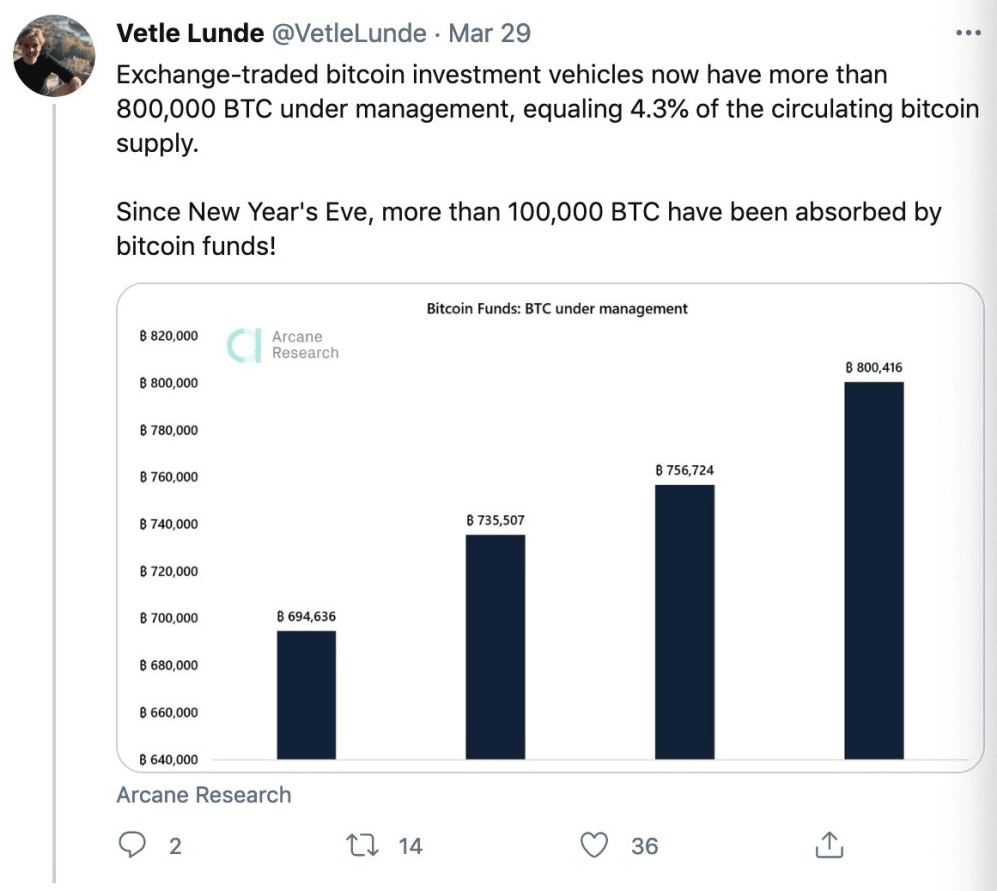The width and height of the screenshot is (997, 891).
Task: Click the like count number 36
Action: pos(645,846)
